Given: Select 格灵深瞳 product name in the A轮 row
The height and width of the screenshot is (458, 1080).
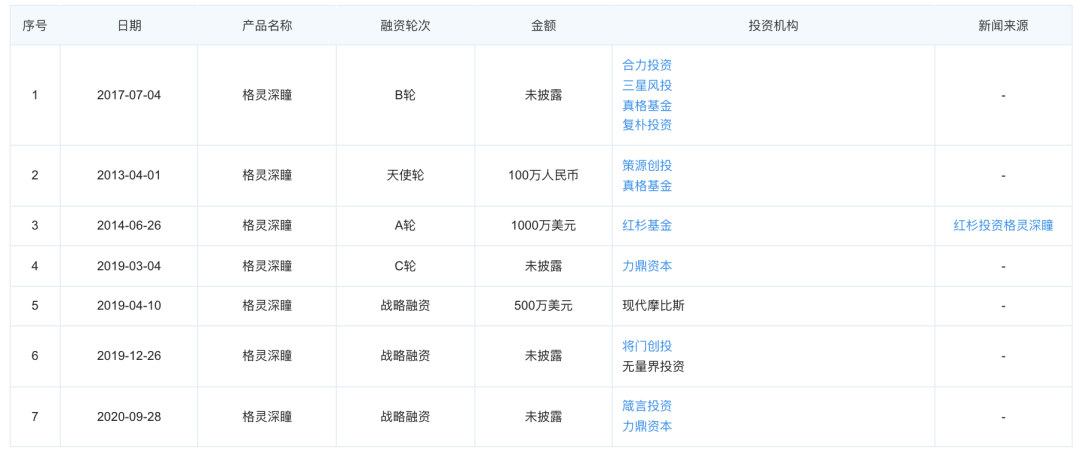Looking at the screenshot, I should 267,225.
